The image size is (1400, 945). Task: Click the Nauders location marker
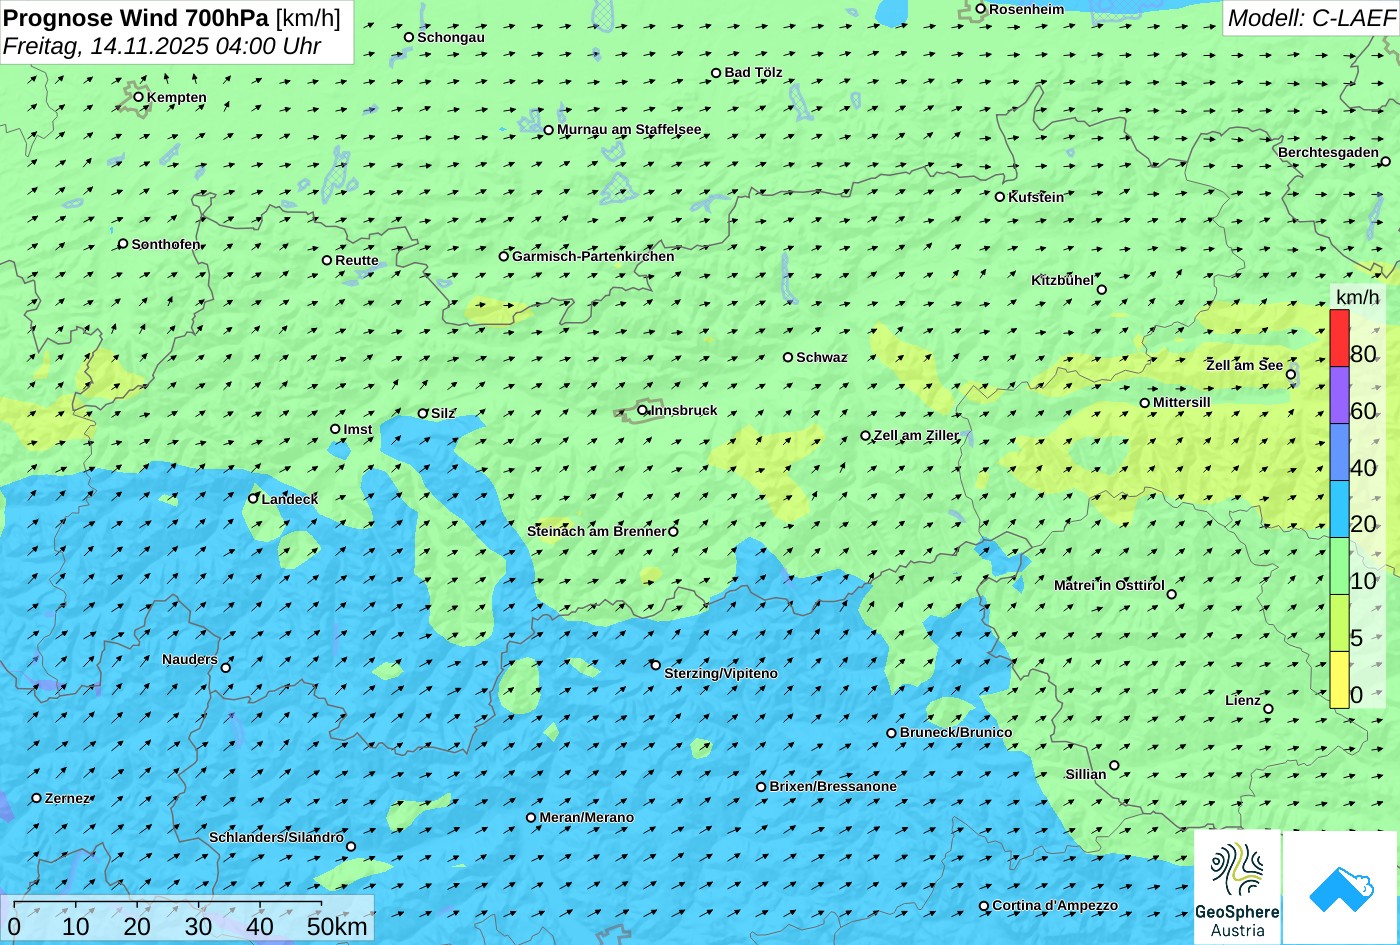click(x=226, y=668)
